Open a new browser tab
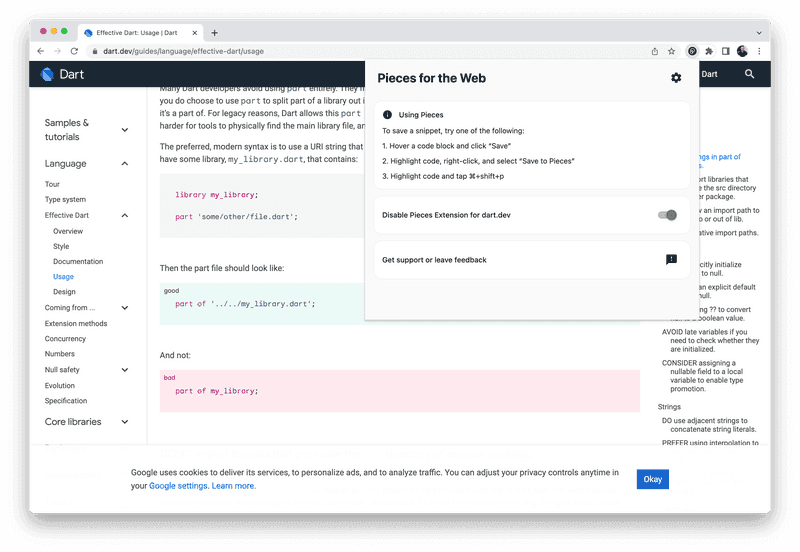The height and width of the screenshot is (552, 800). click(x=214, y=33)
